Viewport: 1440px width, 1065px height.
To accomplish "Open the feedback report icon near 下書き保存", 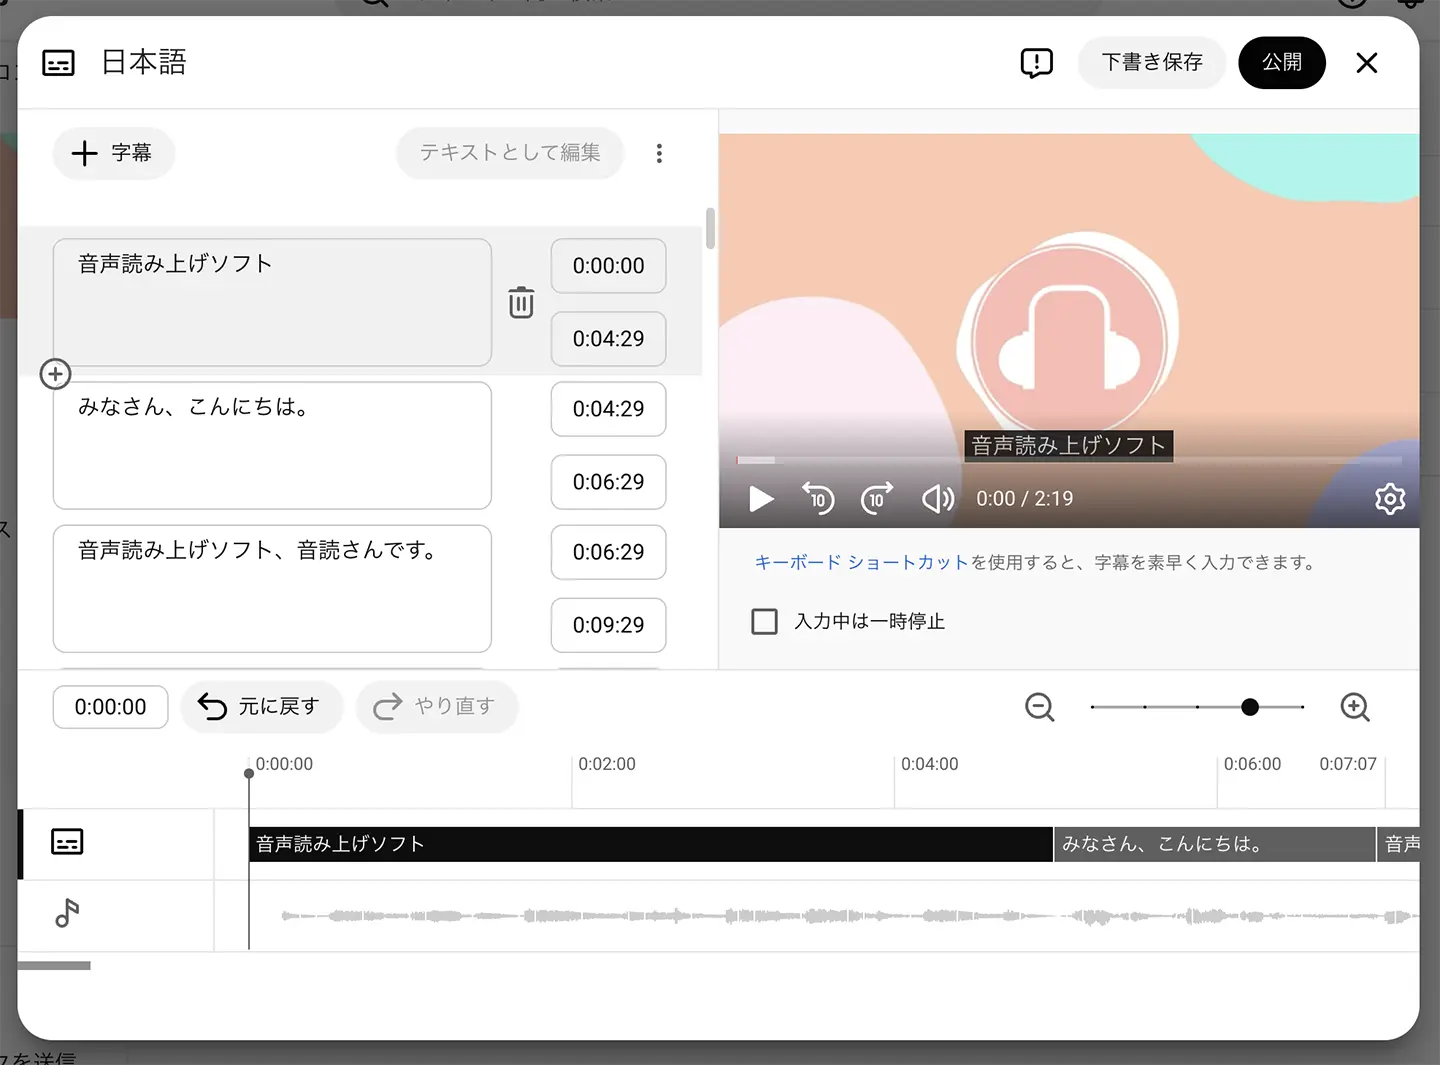I will (1037, 62).
